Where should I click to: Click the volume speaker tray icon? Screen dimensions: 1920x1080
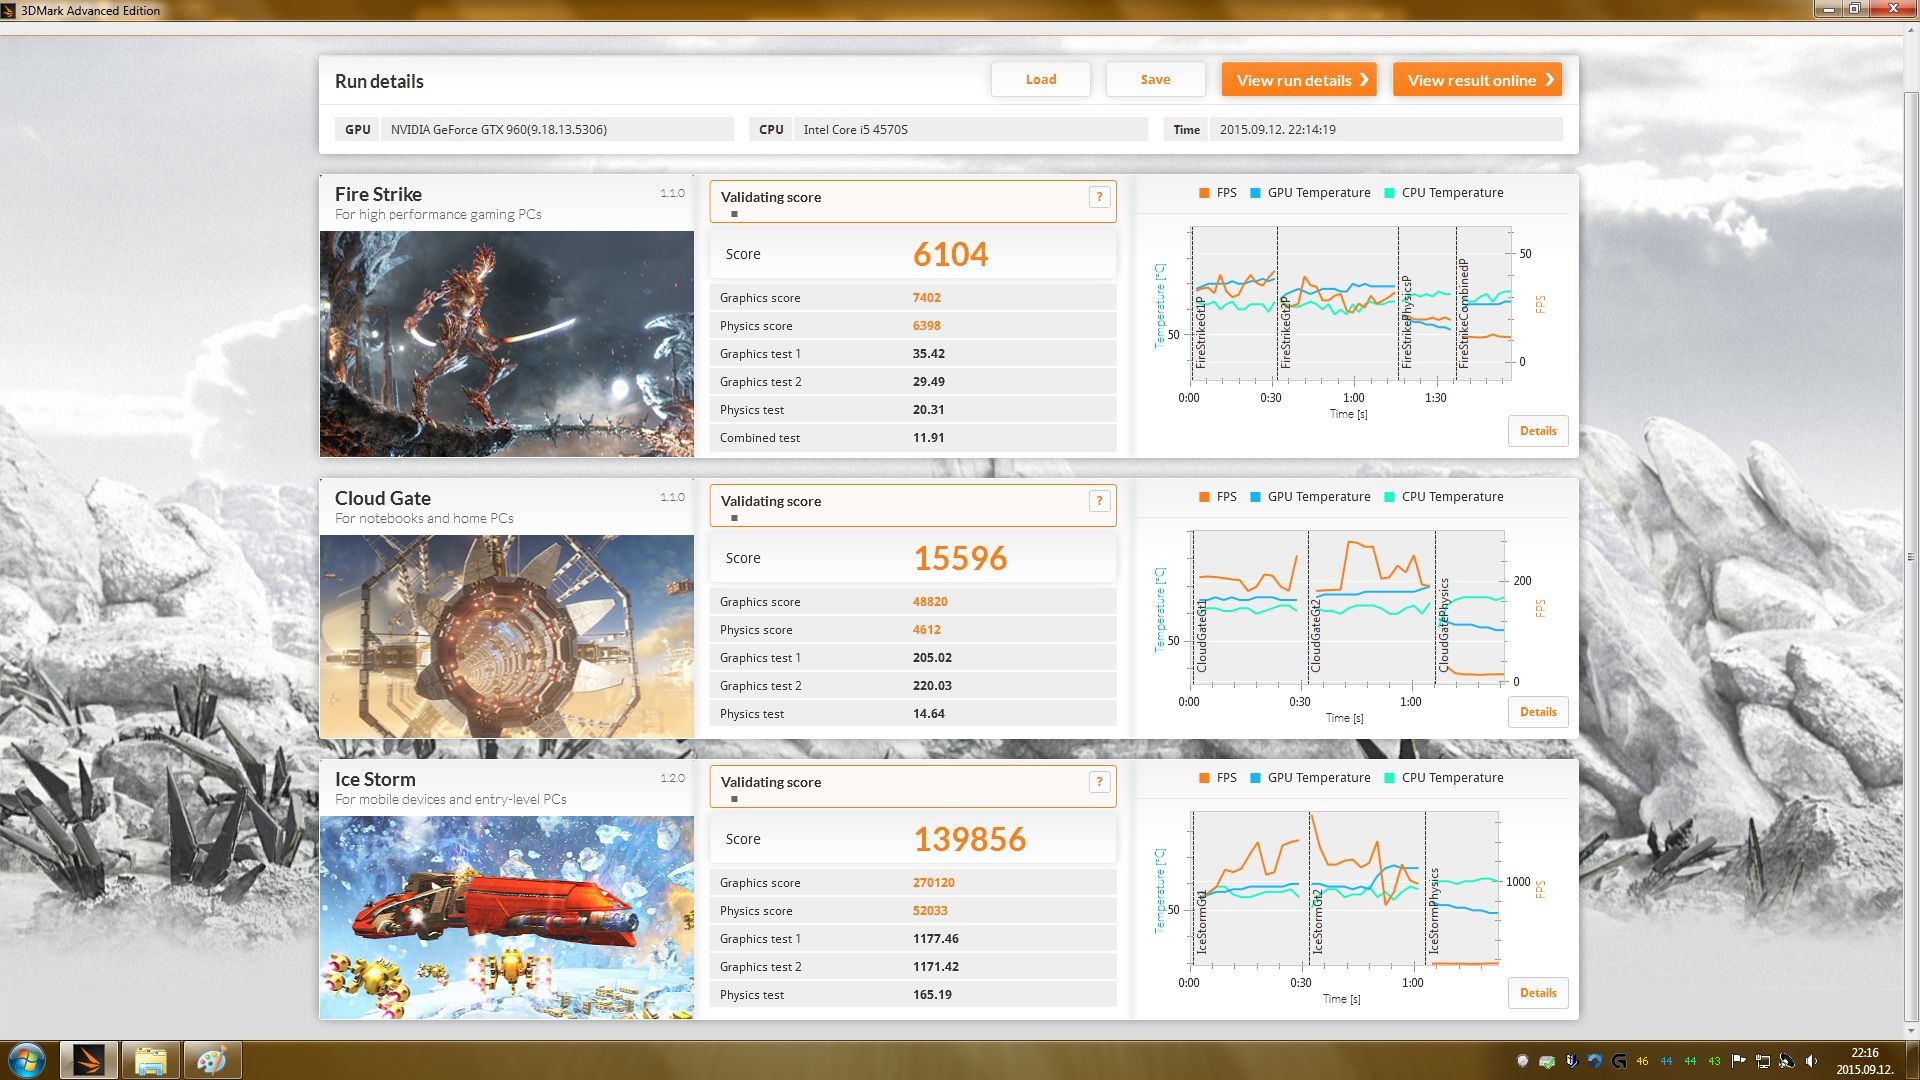(1811, 1061)
